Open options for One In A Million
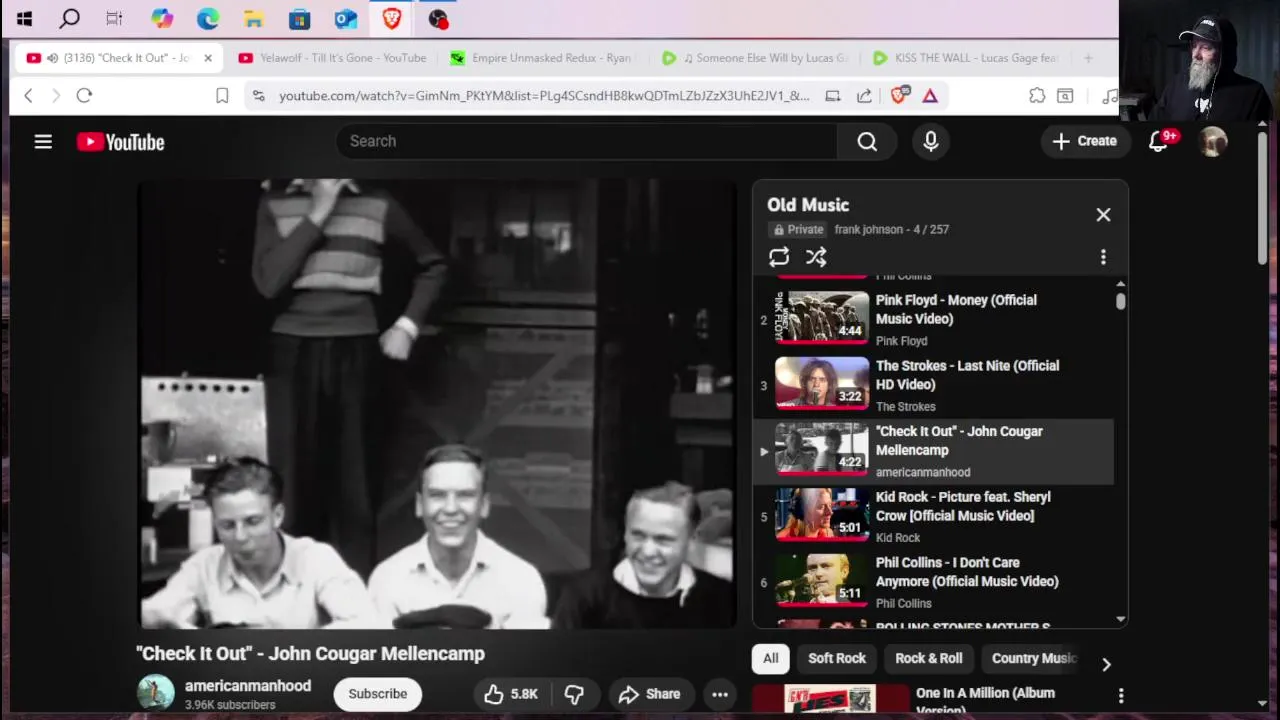The image size is (1280, 720). click(x=1121, y=695)
